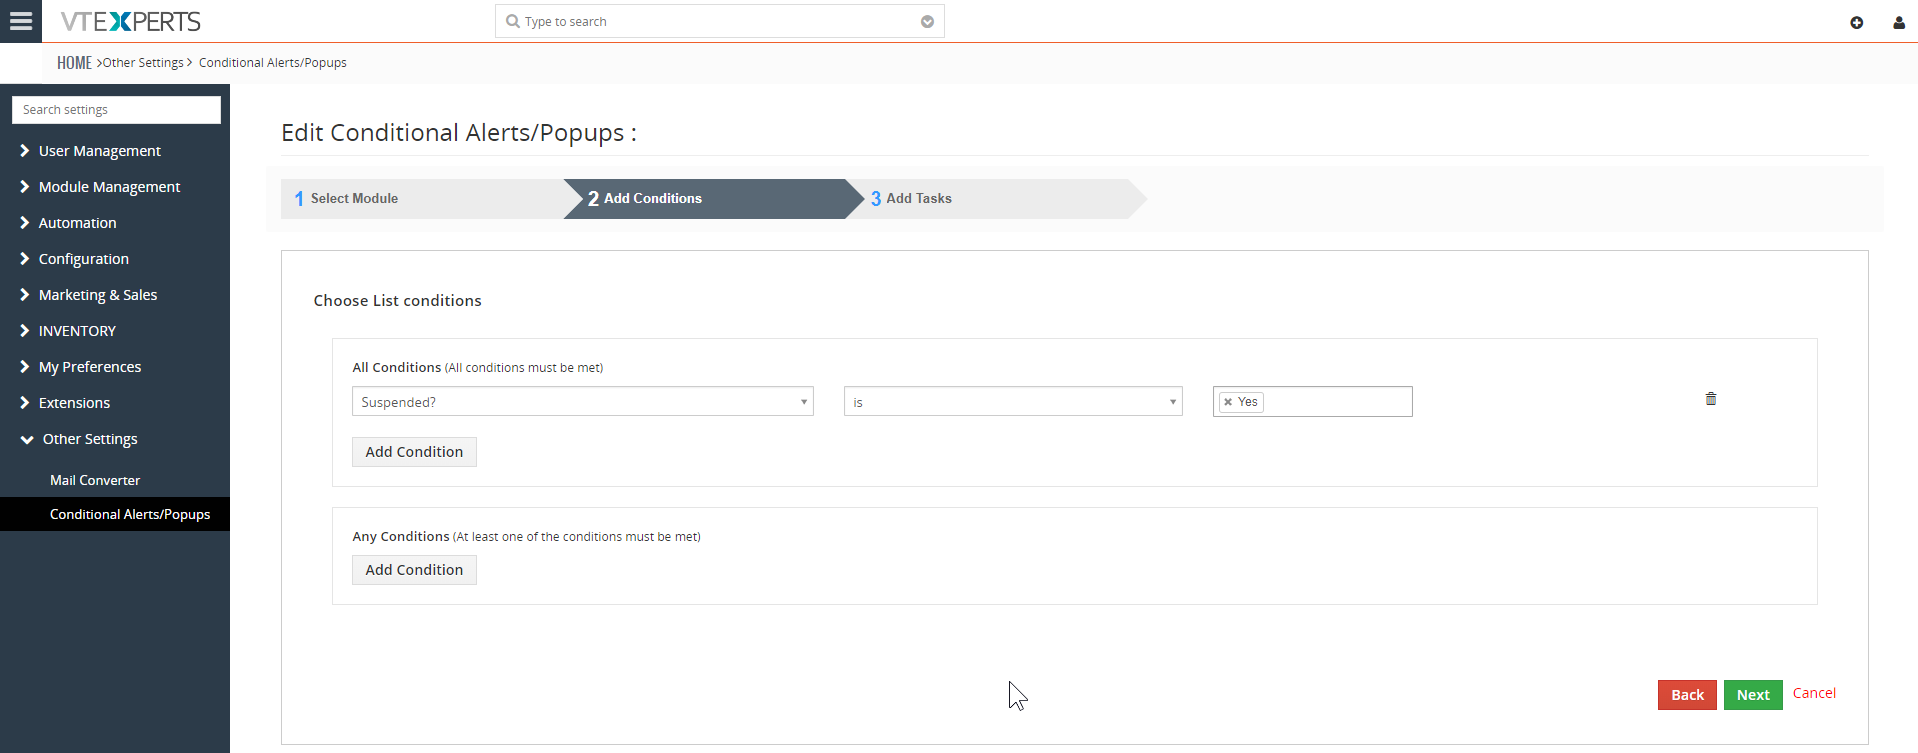Delete the Suspended condition with trash icon

coord(1710,399)
